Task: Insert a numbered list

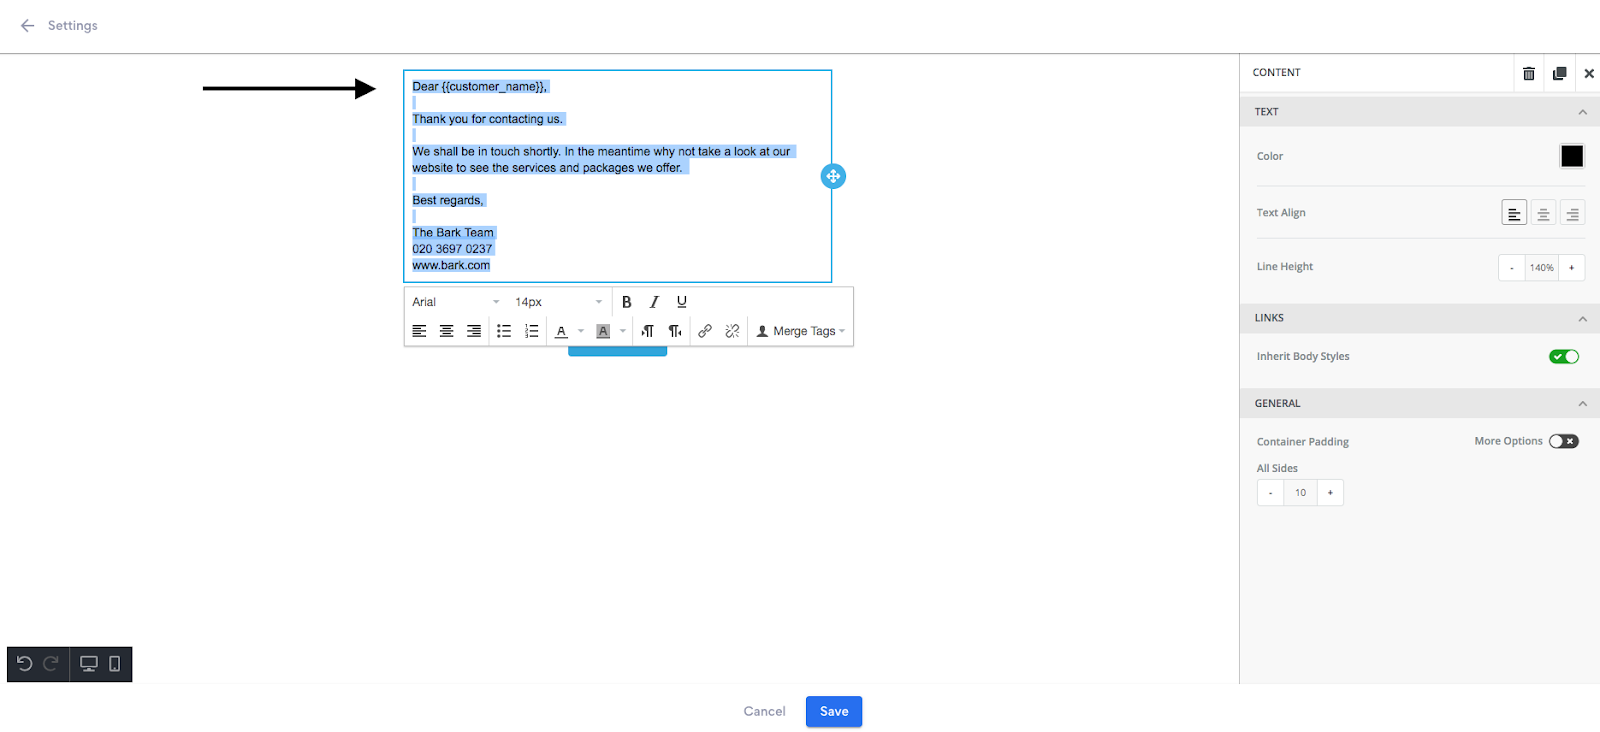Action: click(532, 331)
